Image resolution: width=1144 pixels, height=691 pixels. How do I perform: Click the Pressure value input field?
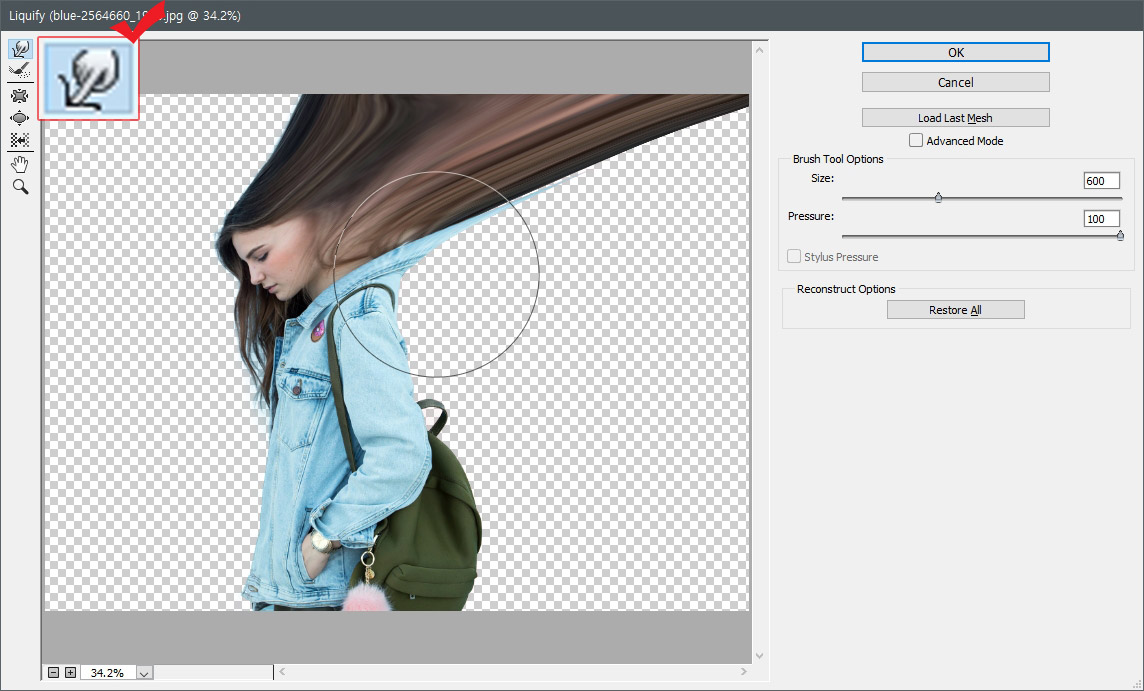(1101, 219)
